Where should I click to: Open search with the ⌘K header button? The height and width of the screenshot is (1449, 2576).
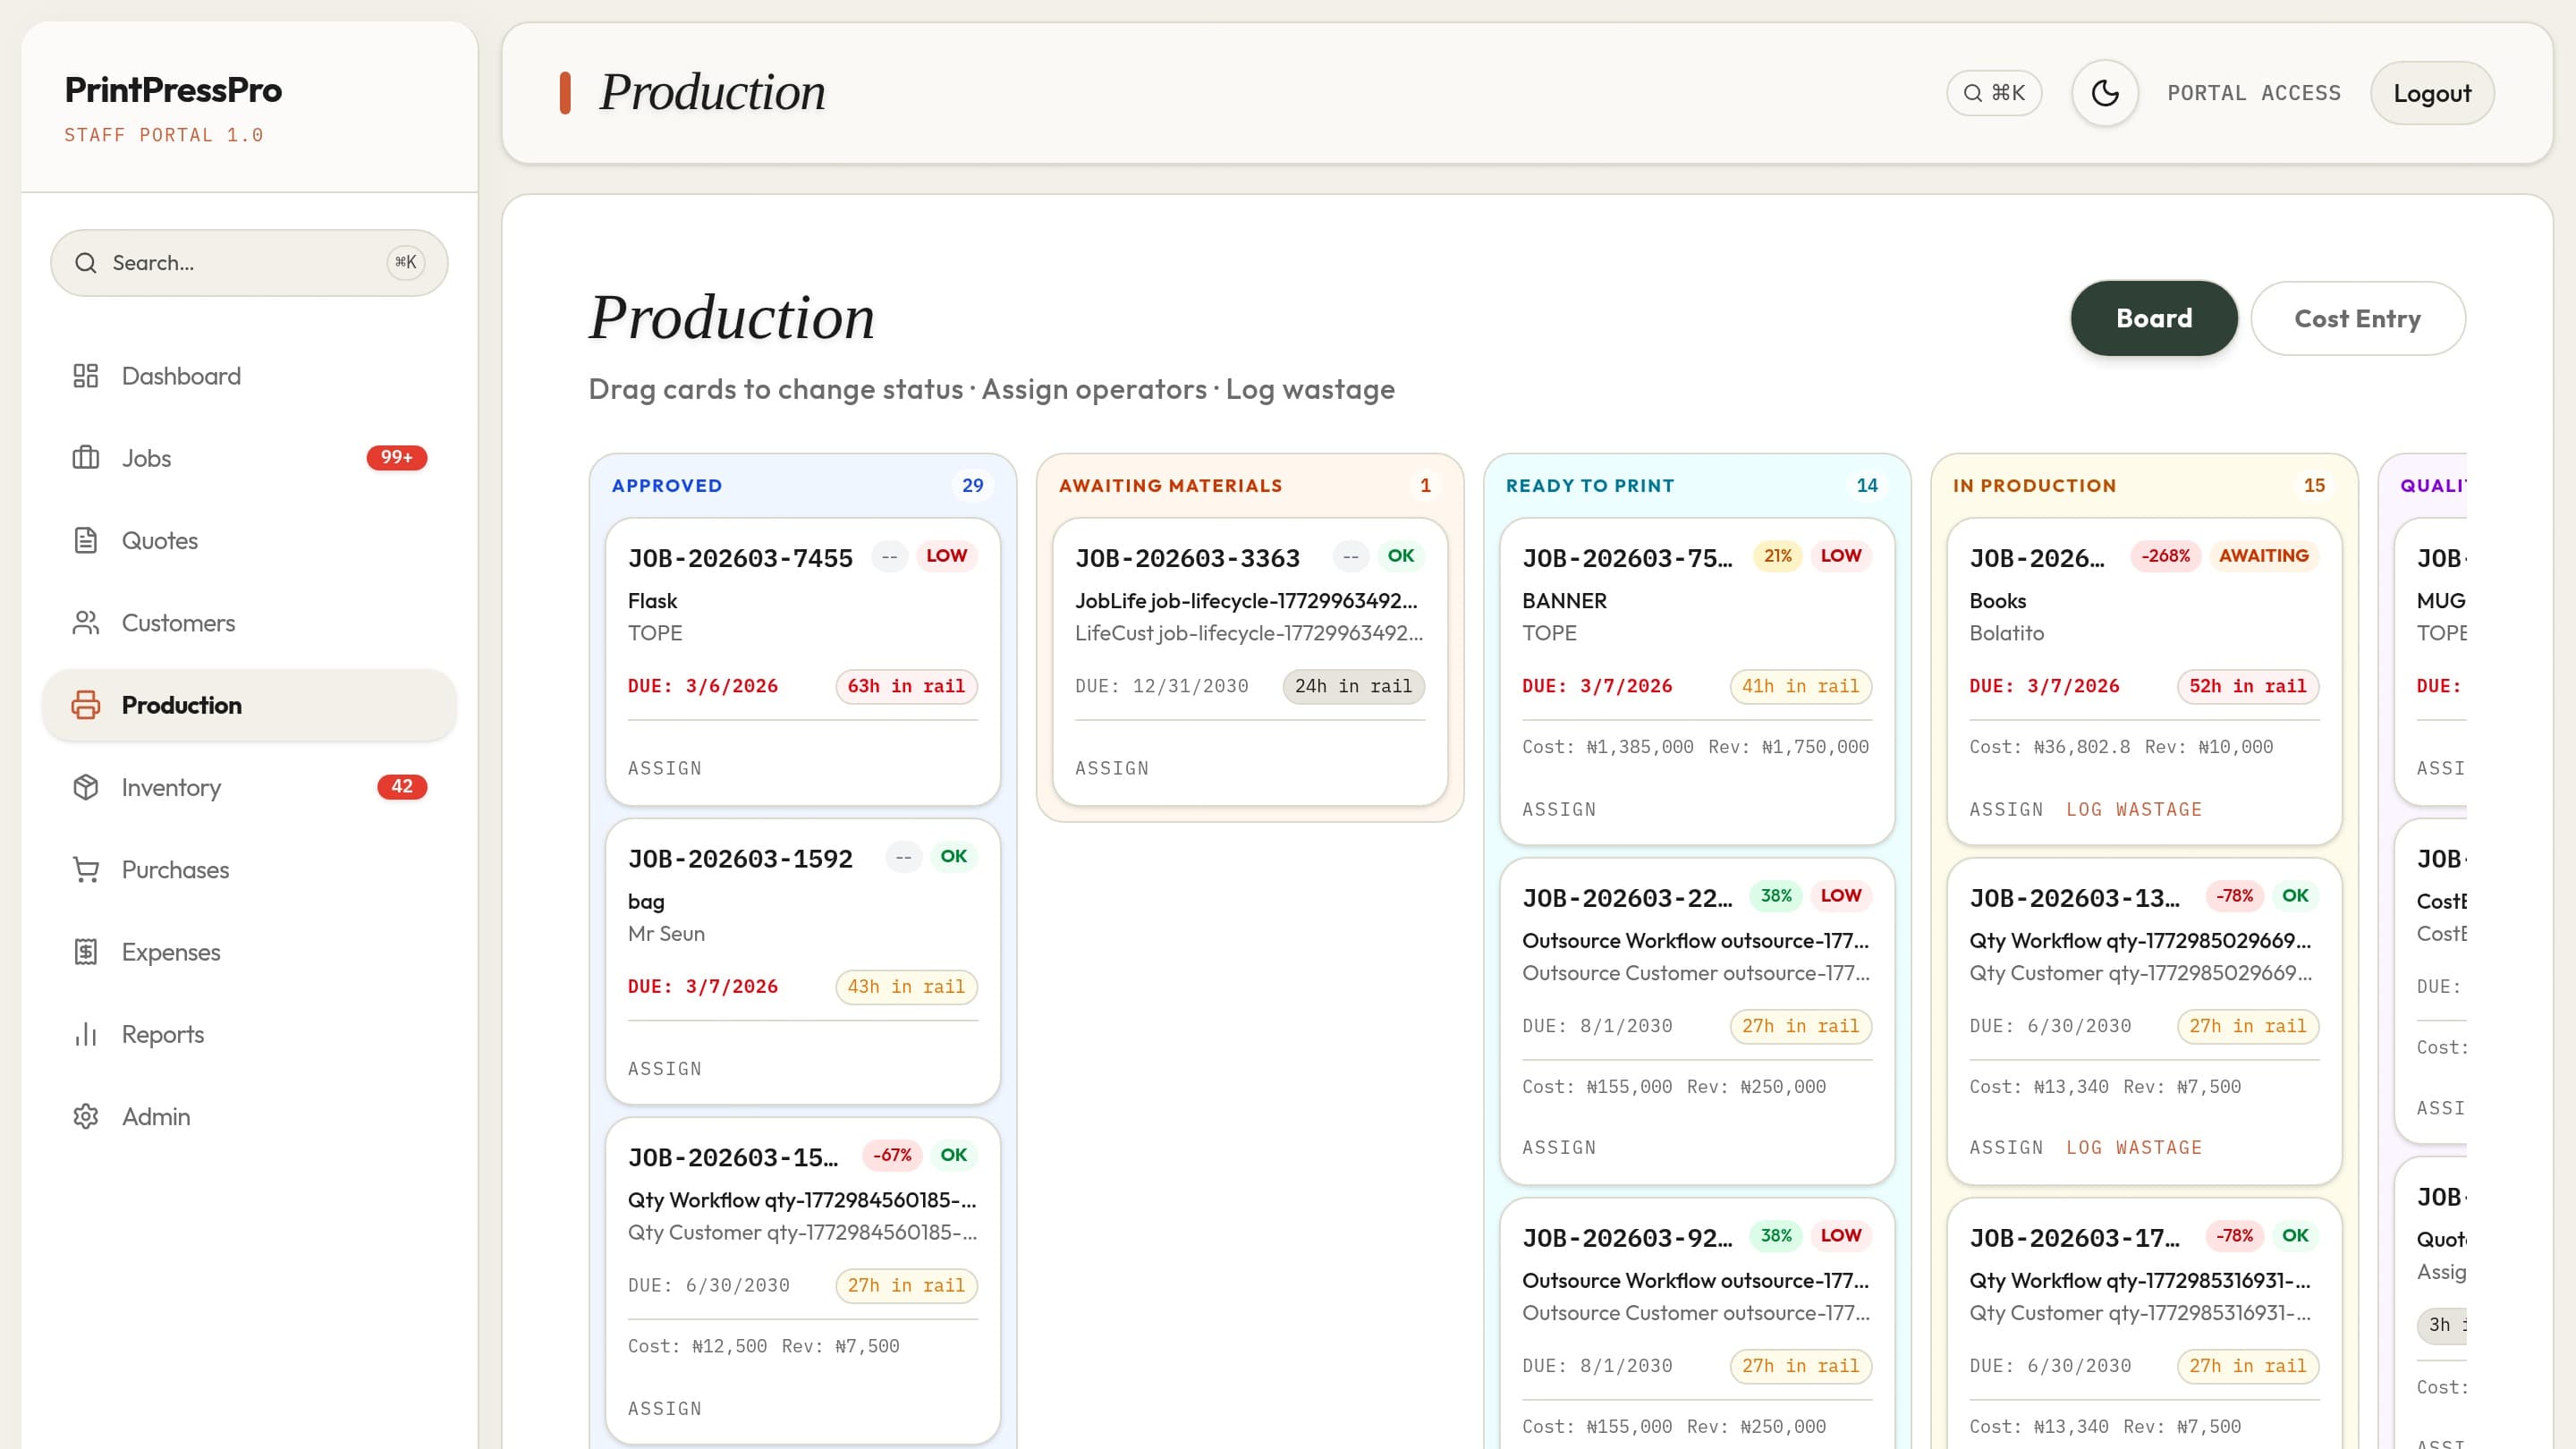tap(1994, 92)
